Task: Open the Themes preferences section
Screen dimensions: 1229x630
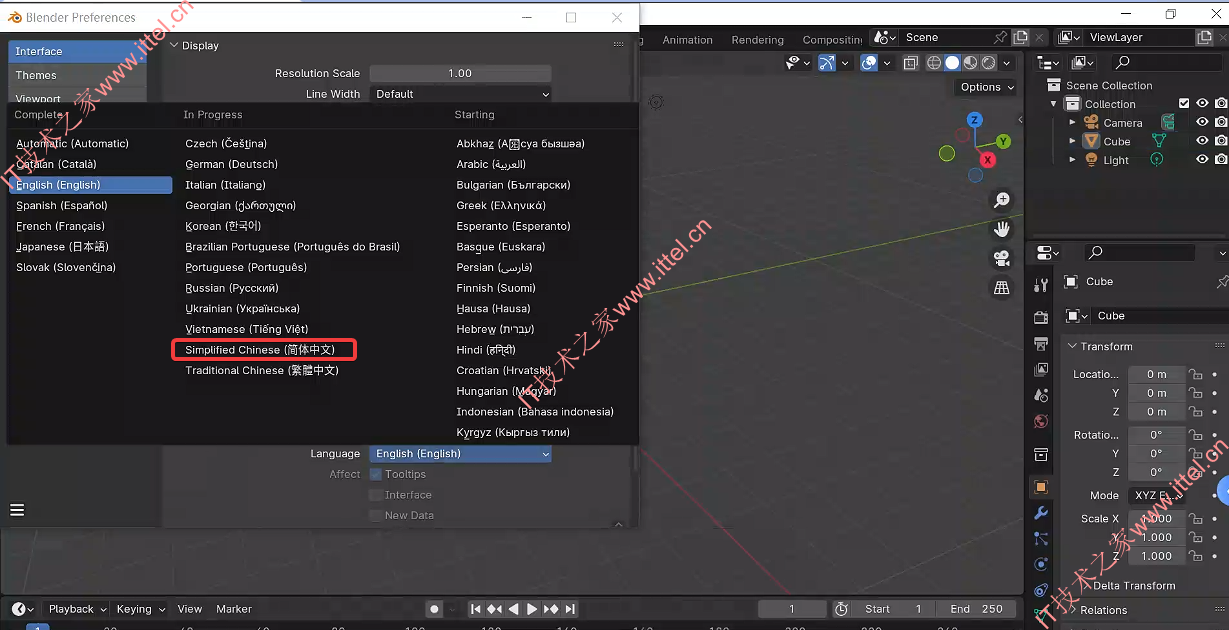Action: 78,75
